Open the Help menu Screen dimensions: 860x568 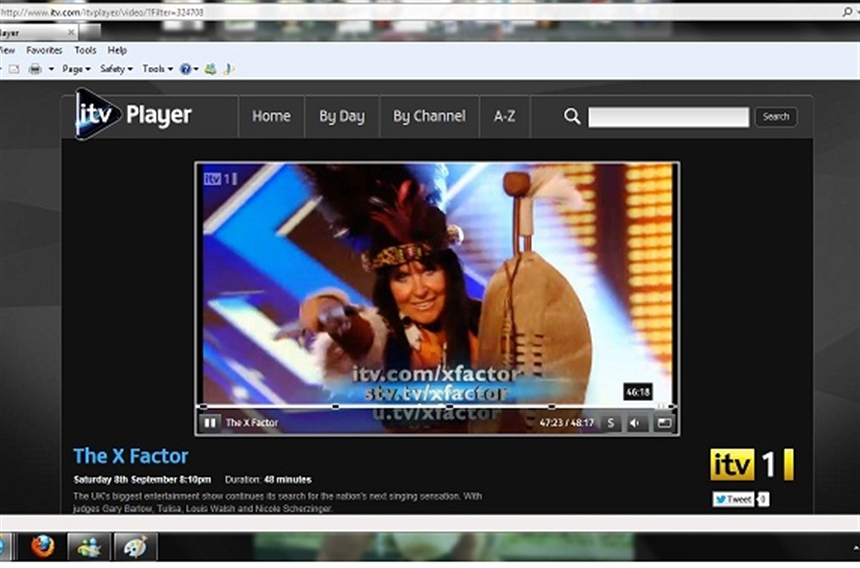[x=117, y=50]
